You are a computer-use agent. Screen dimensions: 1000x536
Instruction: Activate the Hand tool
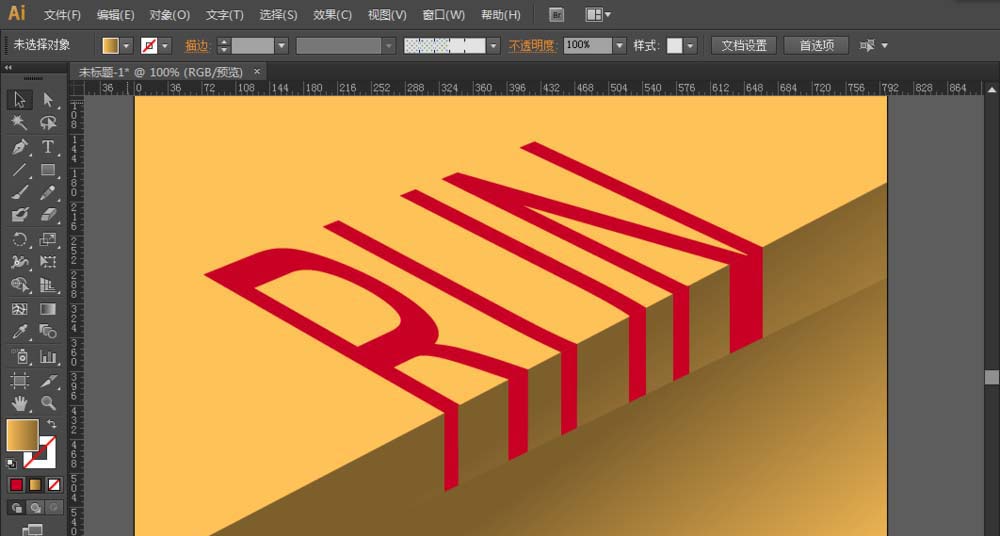tap(19, 404)
